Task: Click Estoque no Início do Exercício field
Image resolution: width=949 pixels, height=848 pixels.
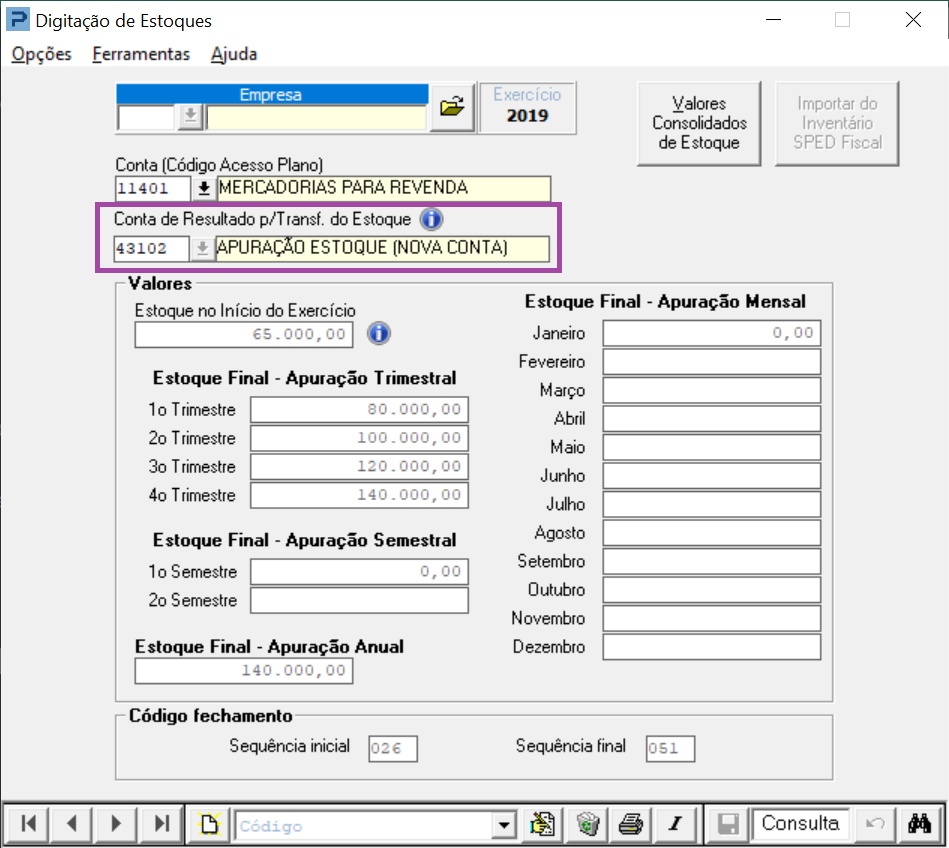Action: (244, 335)
